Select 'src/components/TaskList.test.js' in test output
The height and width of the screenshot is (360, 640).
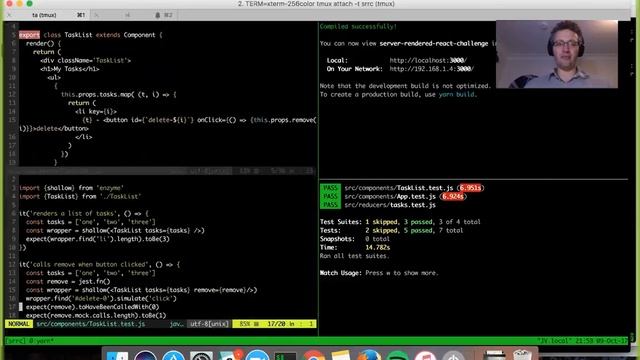pos(399,188)
